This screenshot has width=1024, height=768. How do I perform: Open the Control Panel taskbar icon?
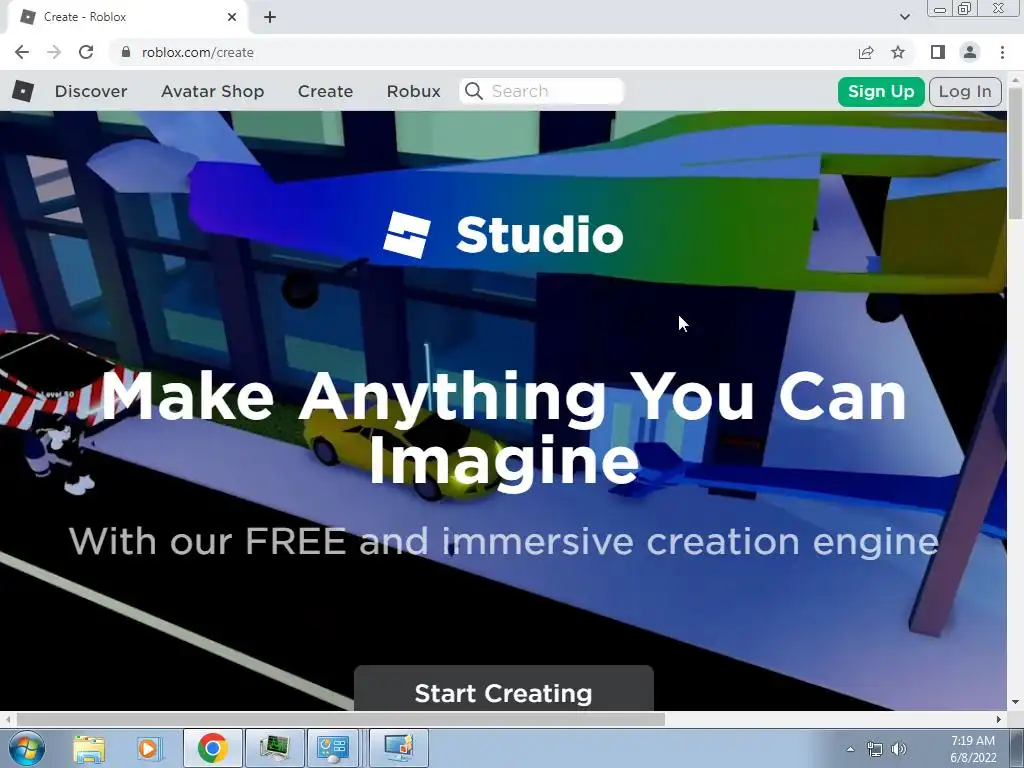tap(333, 748)
